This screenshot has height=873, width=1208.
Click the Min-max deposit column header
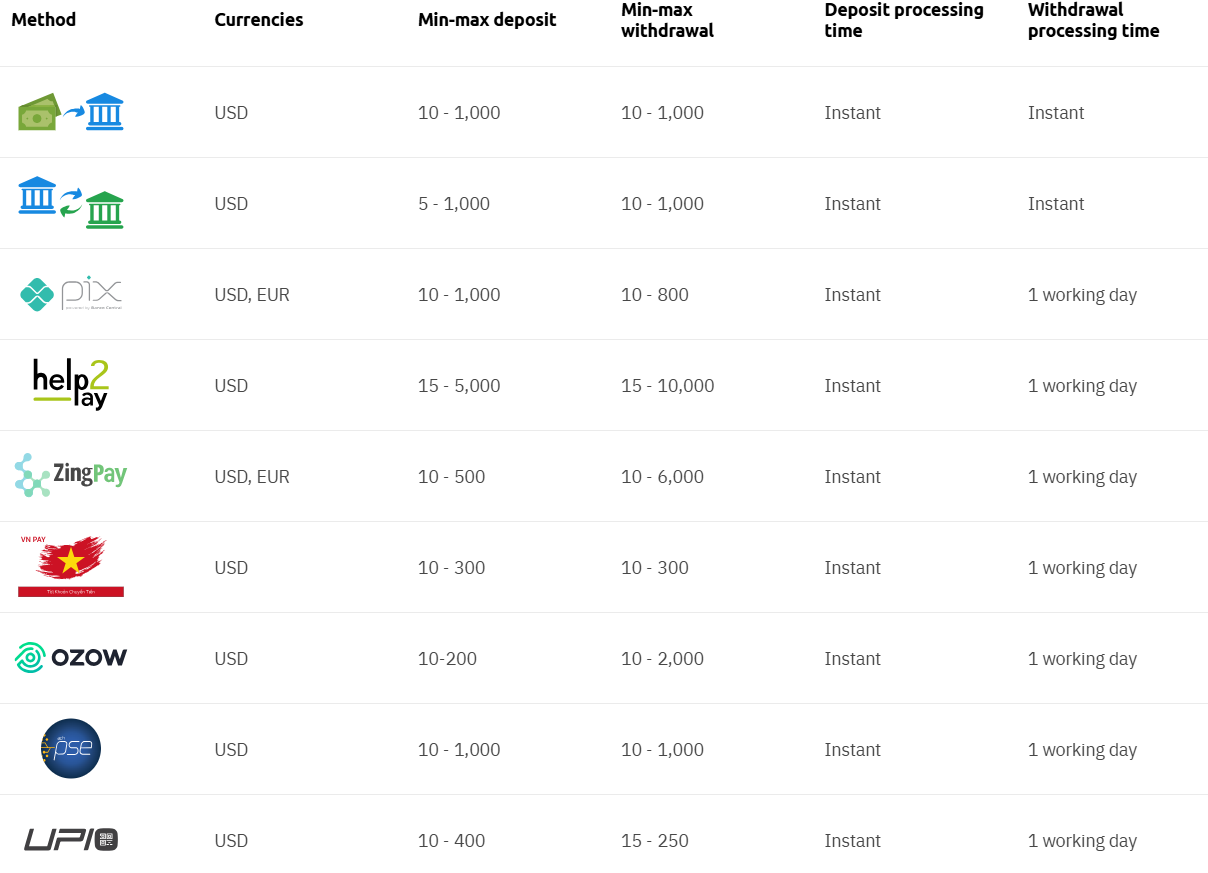pos(487,20)
